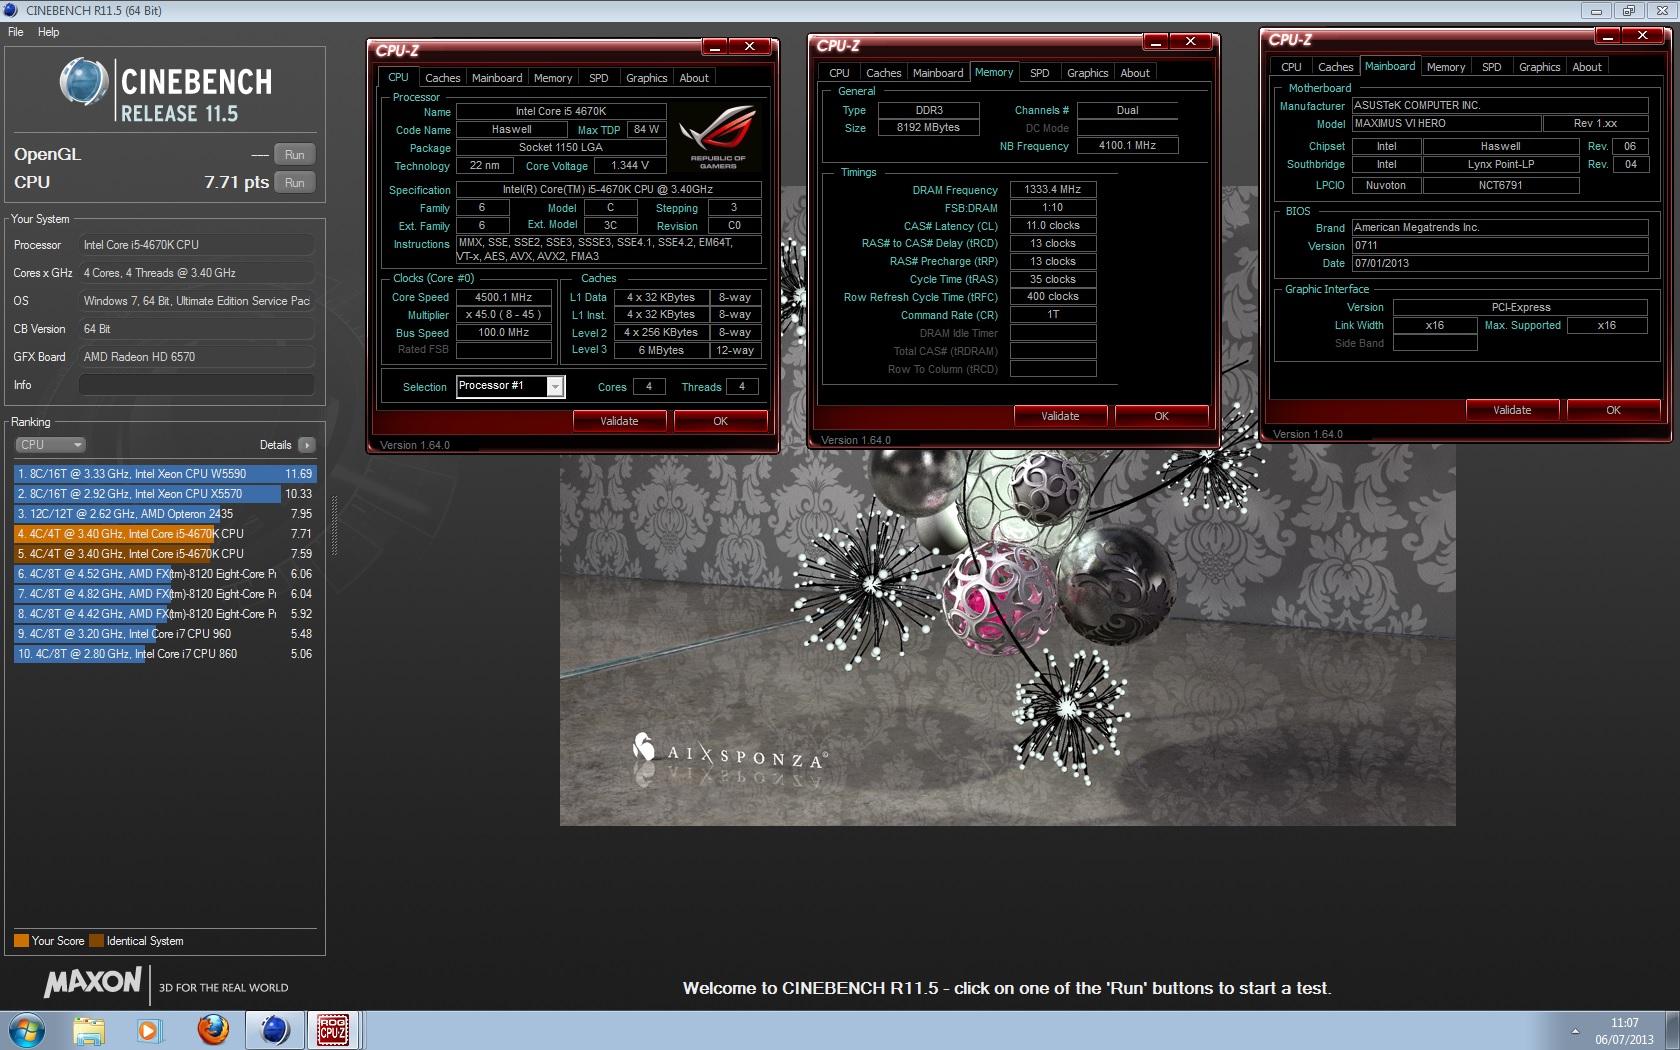The image size is (1680, 1050).
Task: Click the empty Info field
Action: (196, 385)
